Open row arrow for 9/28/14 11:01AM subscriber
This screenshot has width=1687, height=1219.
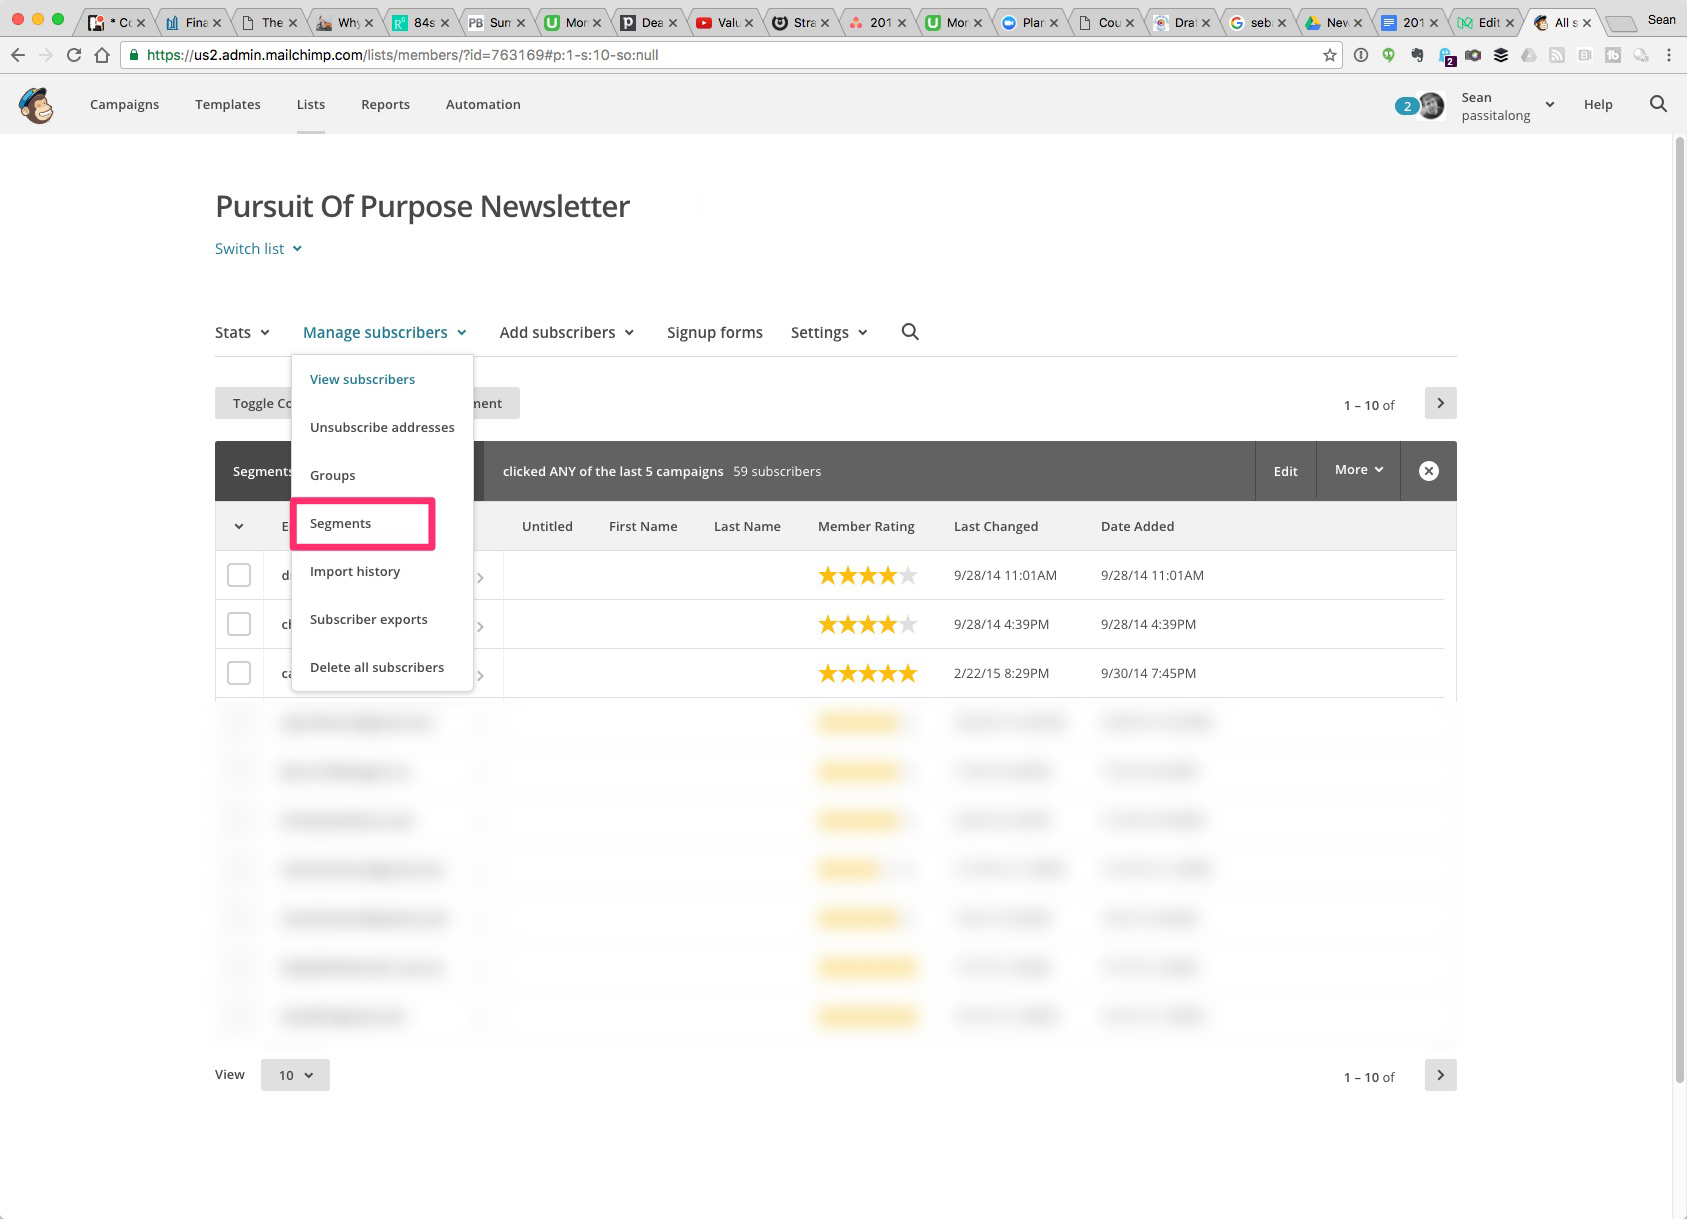click(x=480, y=577)
